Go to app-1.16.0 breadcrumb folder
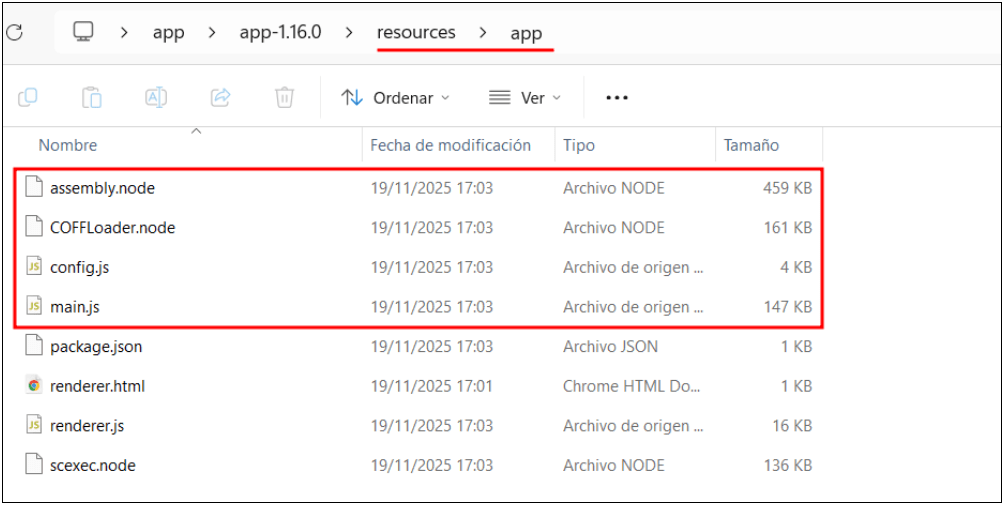 (x=280, y=33)
